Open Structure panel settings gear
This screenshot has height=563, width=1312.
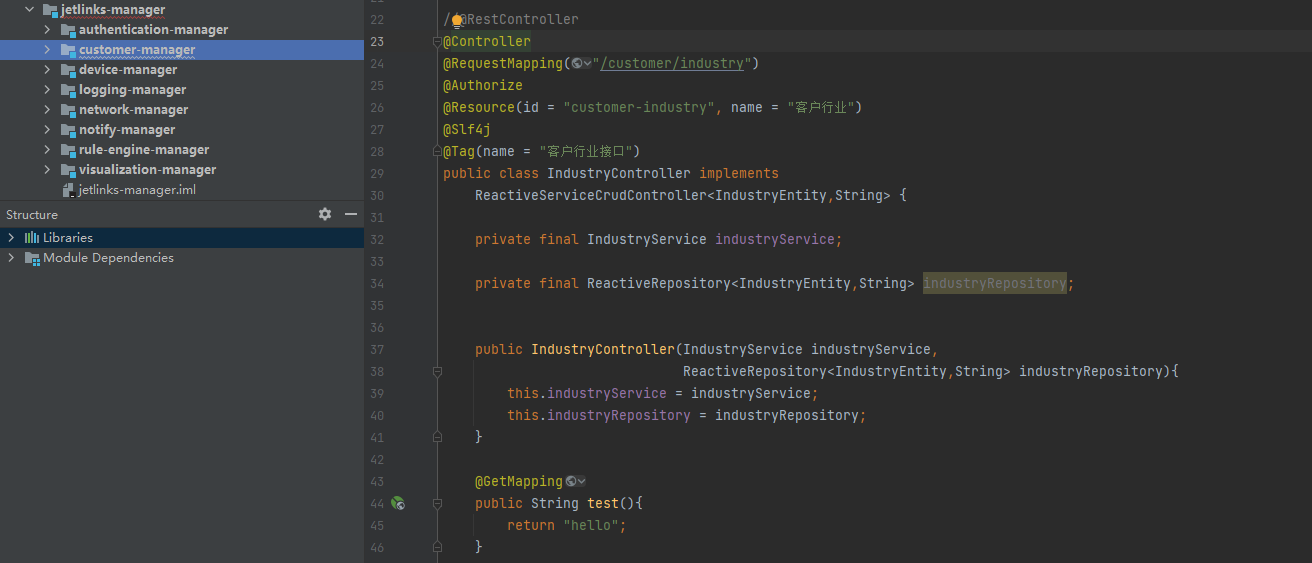click(325, 214)
